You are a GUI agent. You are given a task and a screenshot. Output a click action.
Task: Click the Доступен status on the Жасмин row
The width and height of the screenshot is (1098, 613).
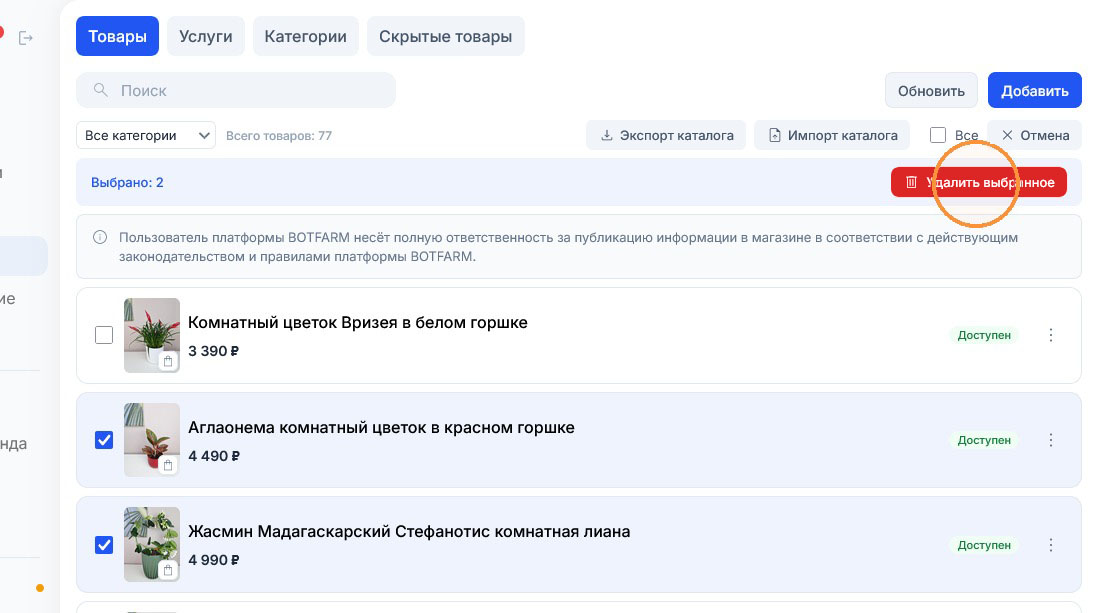984,545
